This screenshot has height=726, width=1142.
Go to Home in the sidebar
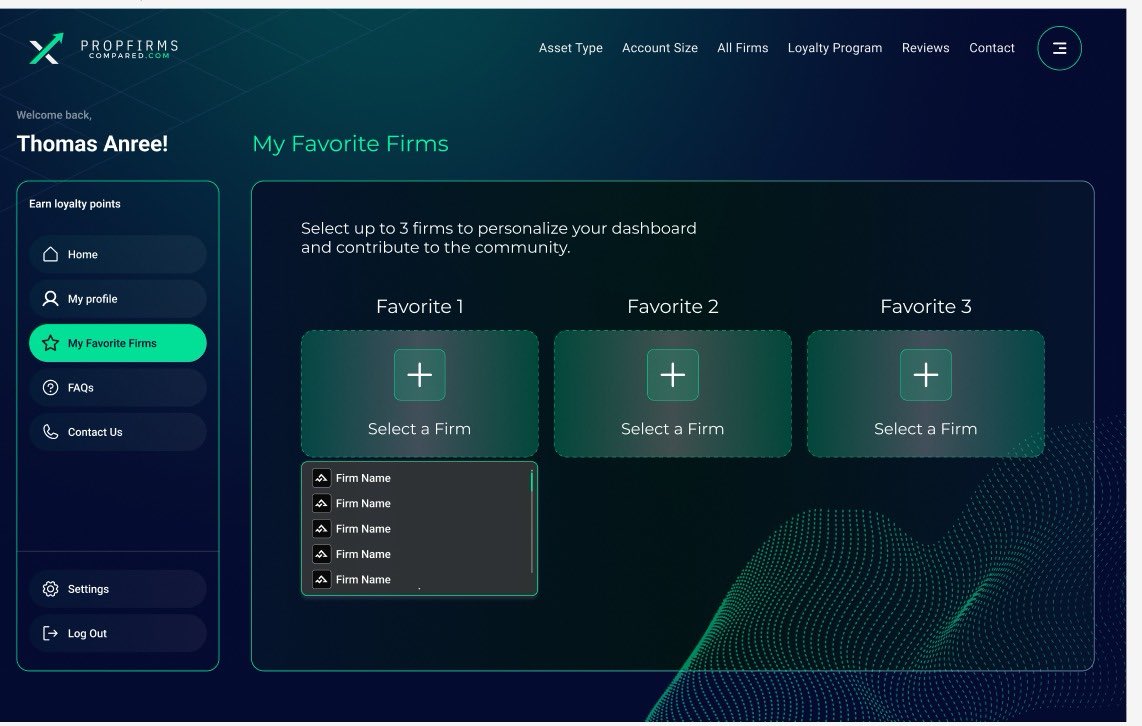[x=118, y=254]
